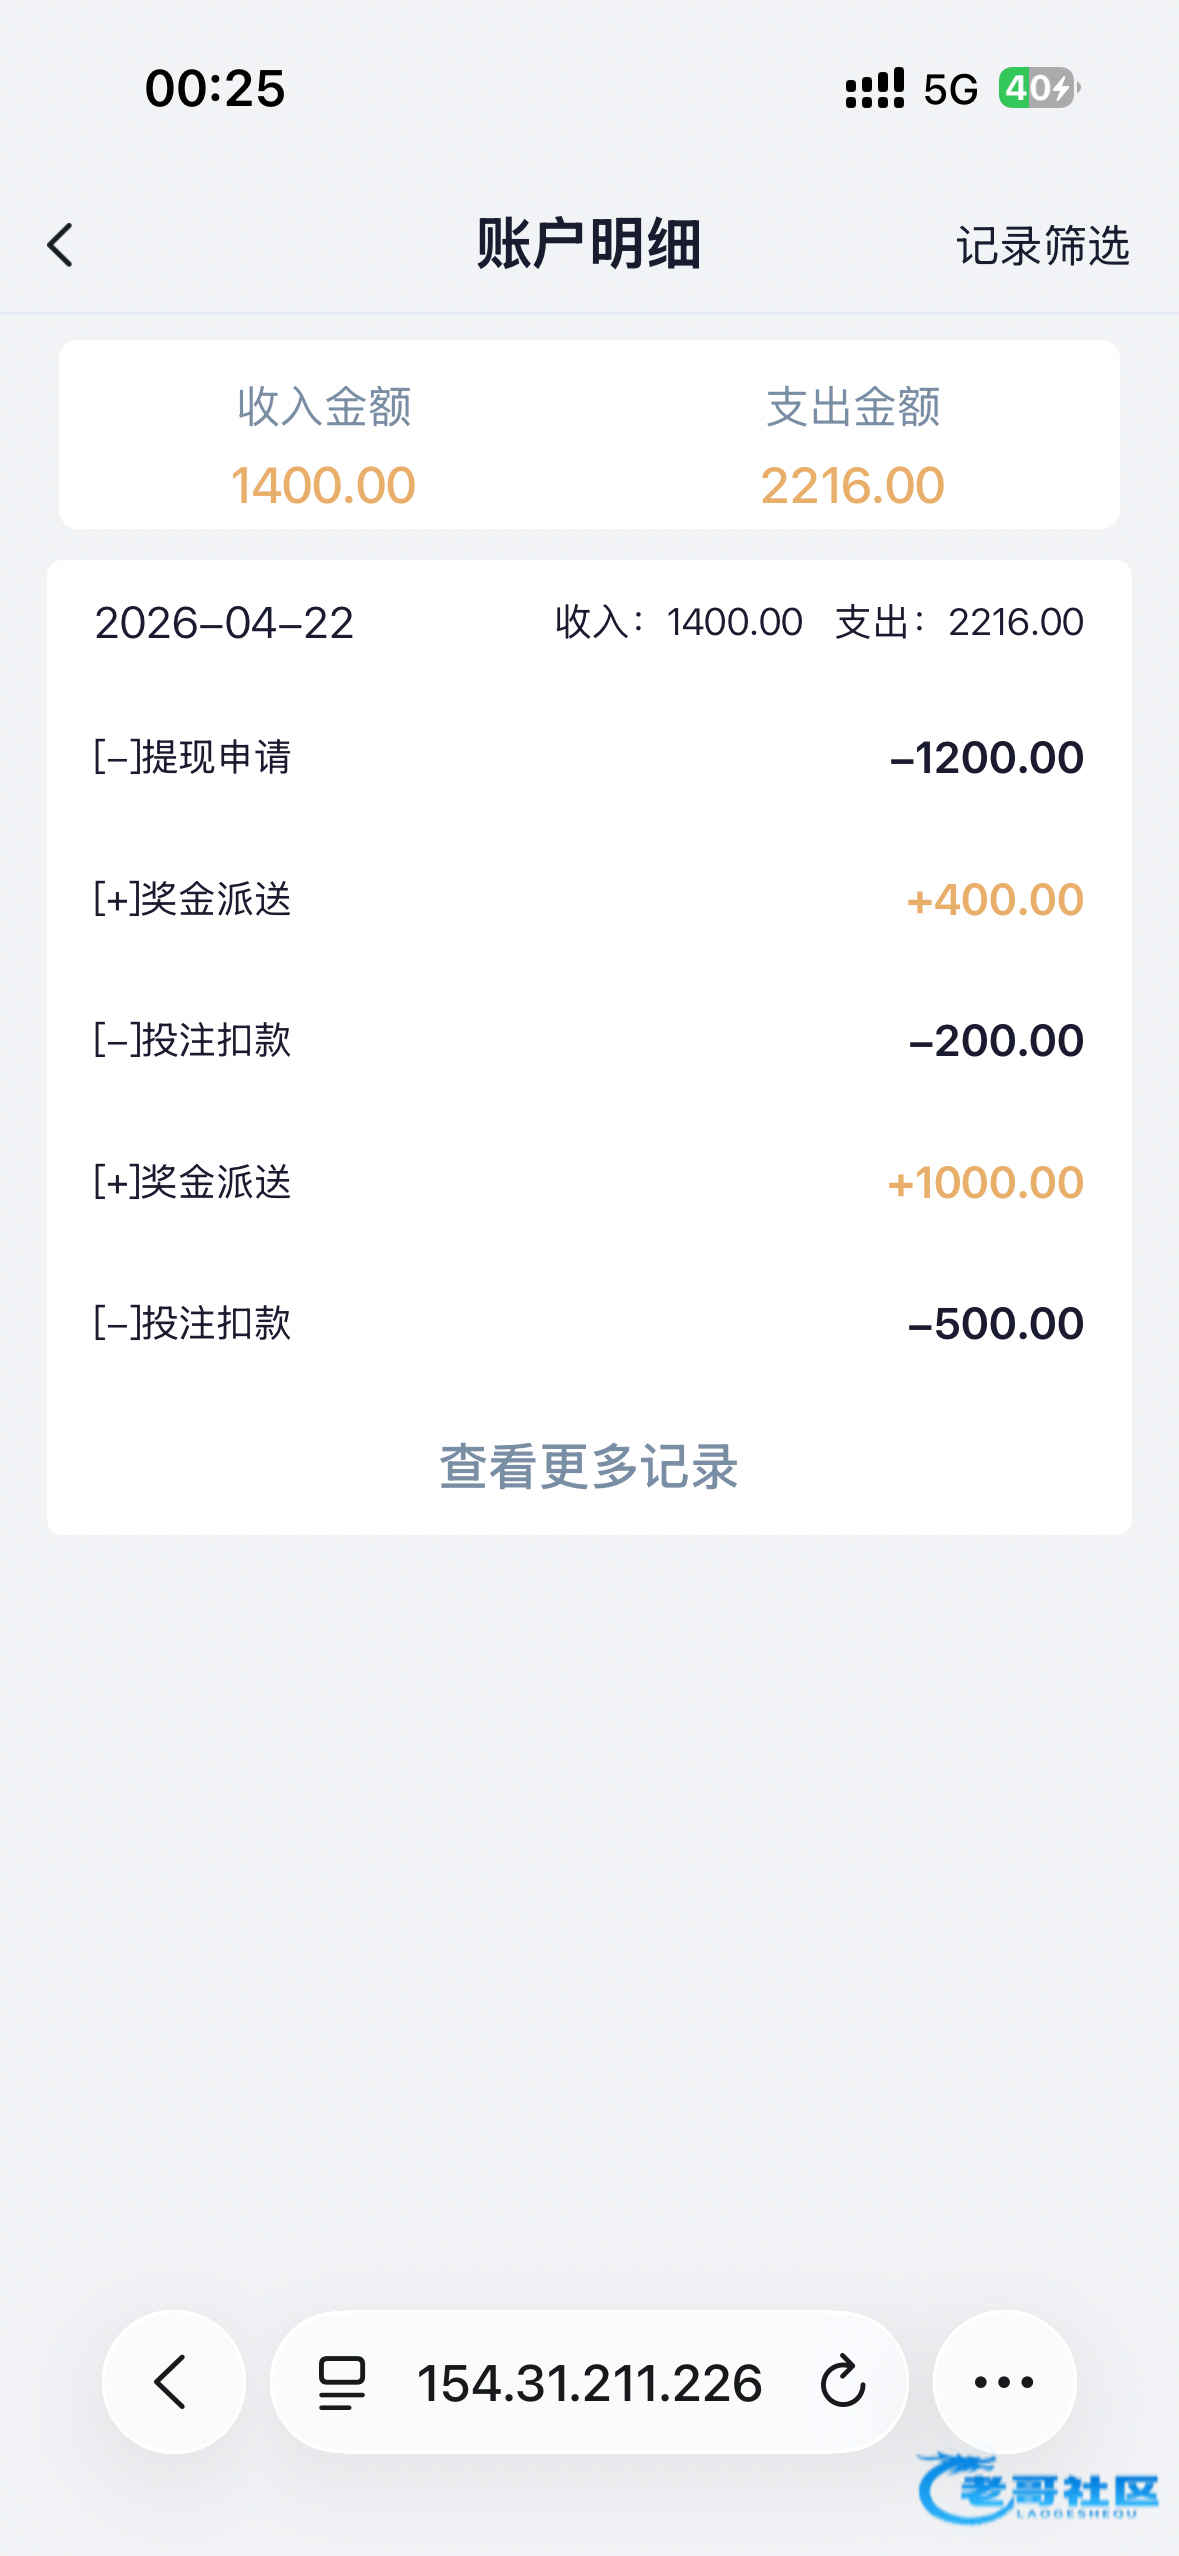This screenshot has width=1179, height=2556.
Task: Tap the 154.31.211.226 address field
Action: point(590,2382)
